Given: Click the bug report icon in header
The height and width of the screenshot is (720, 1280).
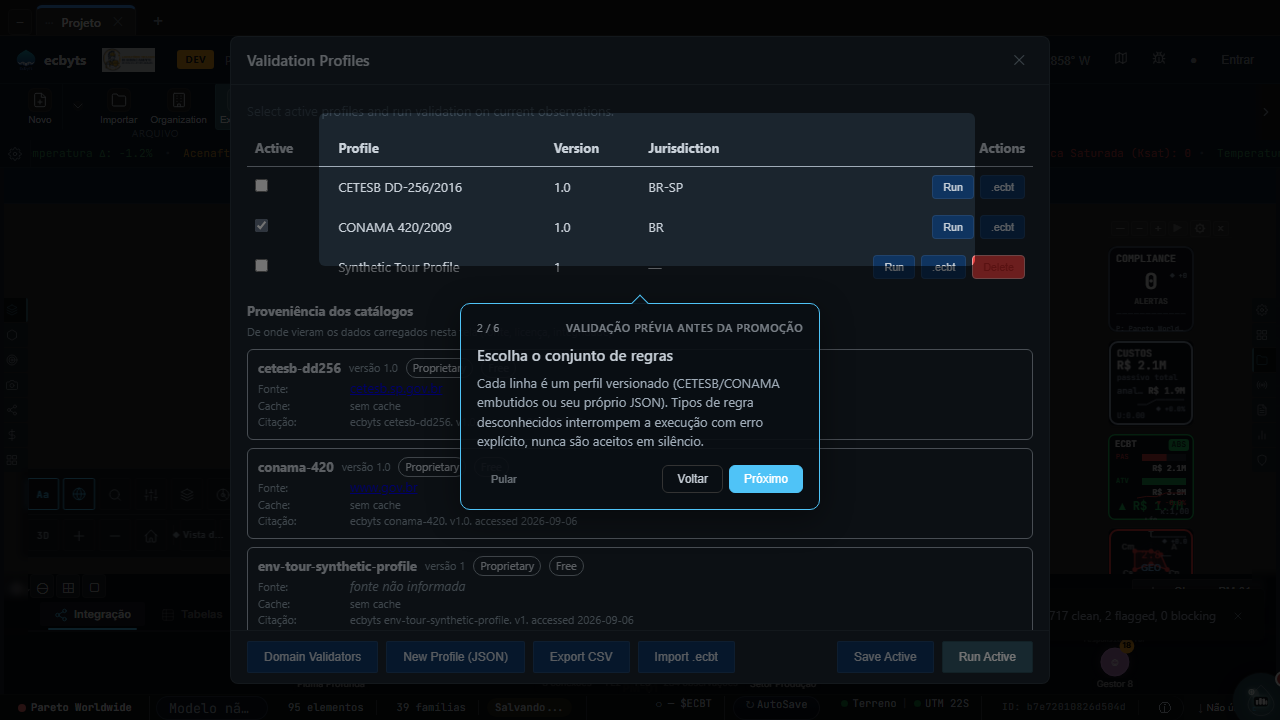Looking at the screenshot, I should pos(1158,59).
